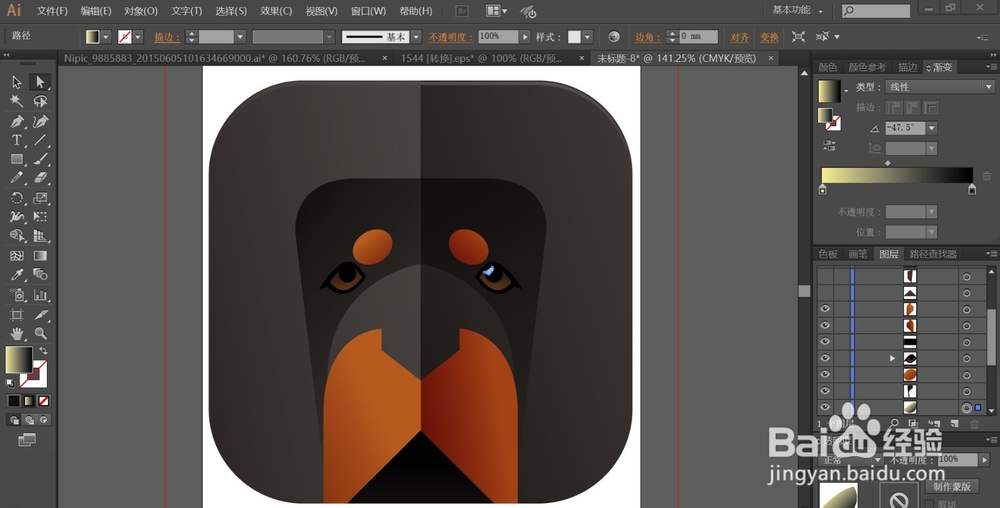Hide the black-and-white shape thumbnail layer
This screenshot has width=1000, height=508.
[825, 391]
